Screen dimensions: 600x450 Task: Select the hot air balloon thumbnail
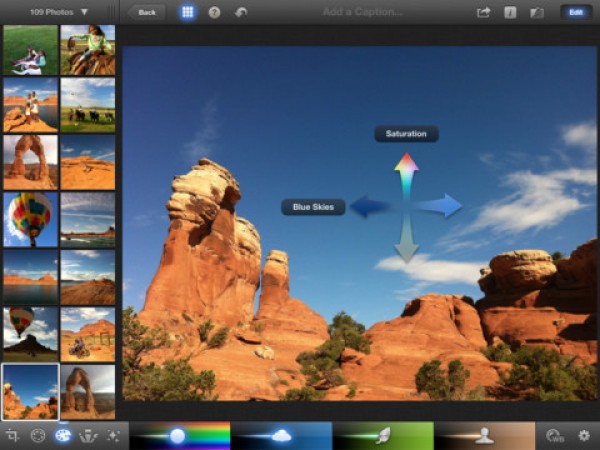tap(30, 219)
